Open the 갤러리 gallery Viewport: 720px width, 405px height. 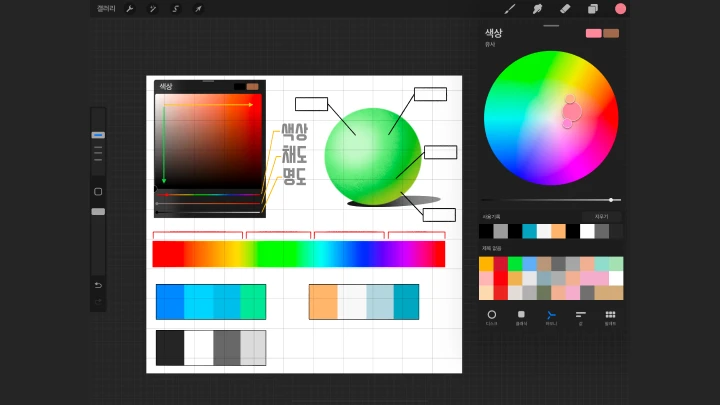(x=105, y=9)
